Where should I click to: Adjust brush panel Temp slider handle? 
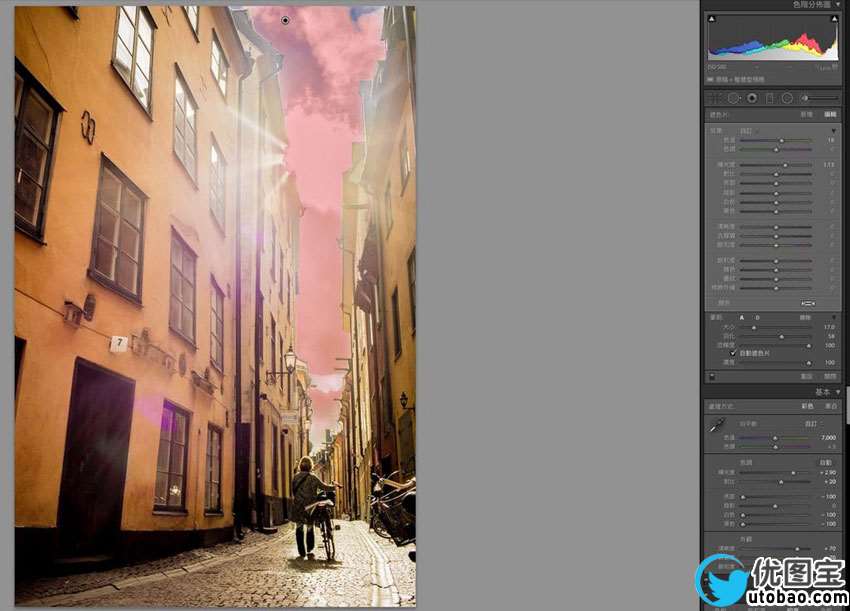click(x=782, y=140)
